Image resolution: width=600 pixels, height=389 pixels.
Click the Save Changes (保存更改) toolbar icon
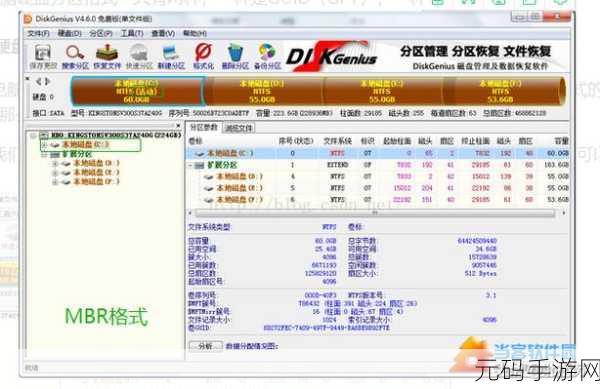pos(43,57)
